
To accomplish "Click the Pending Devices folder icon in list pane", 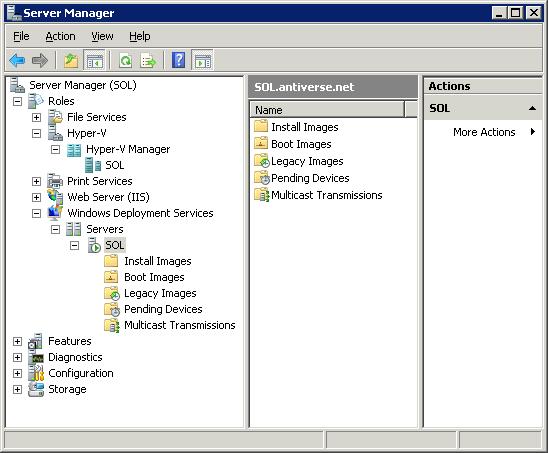I will [x=261, y=178].
